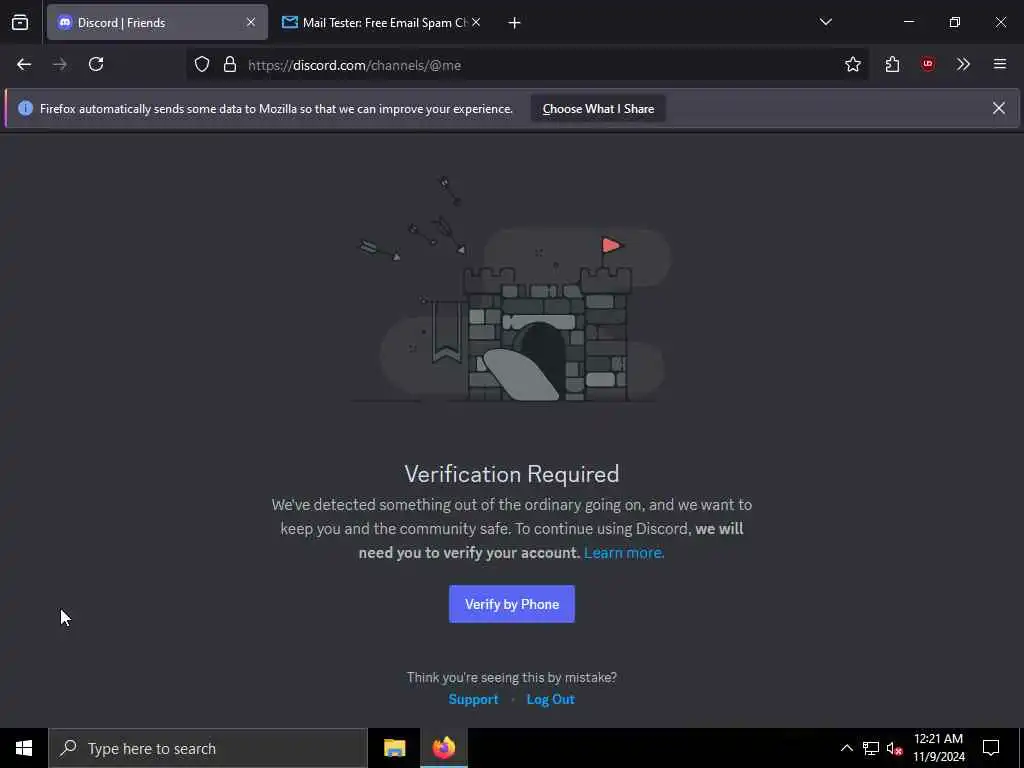Click the taskbar search box
1024x768 pixels.
[x=208, y=748]
